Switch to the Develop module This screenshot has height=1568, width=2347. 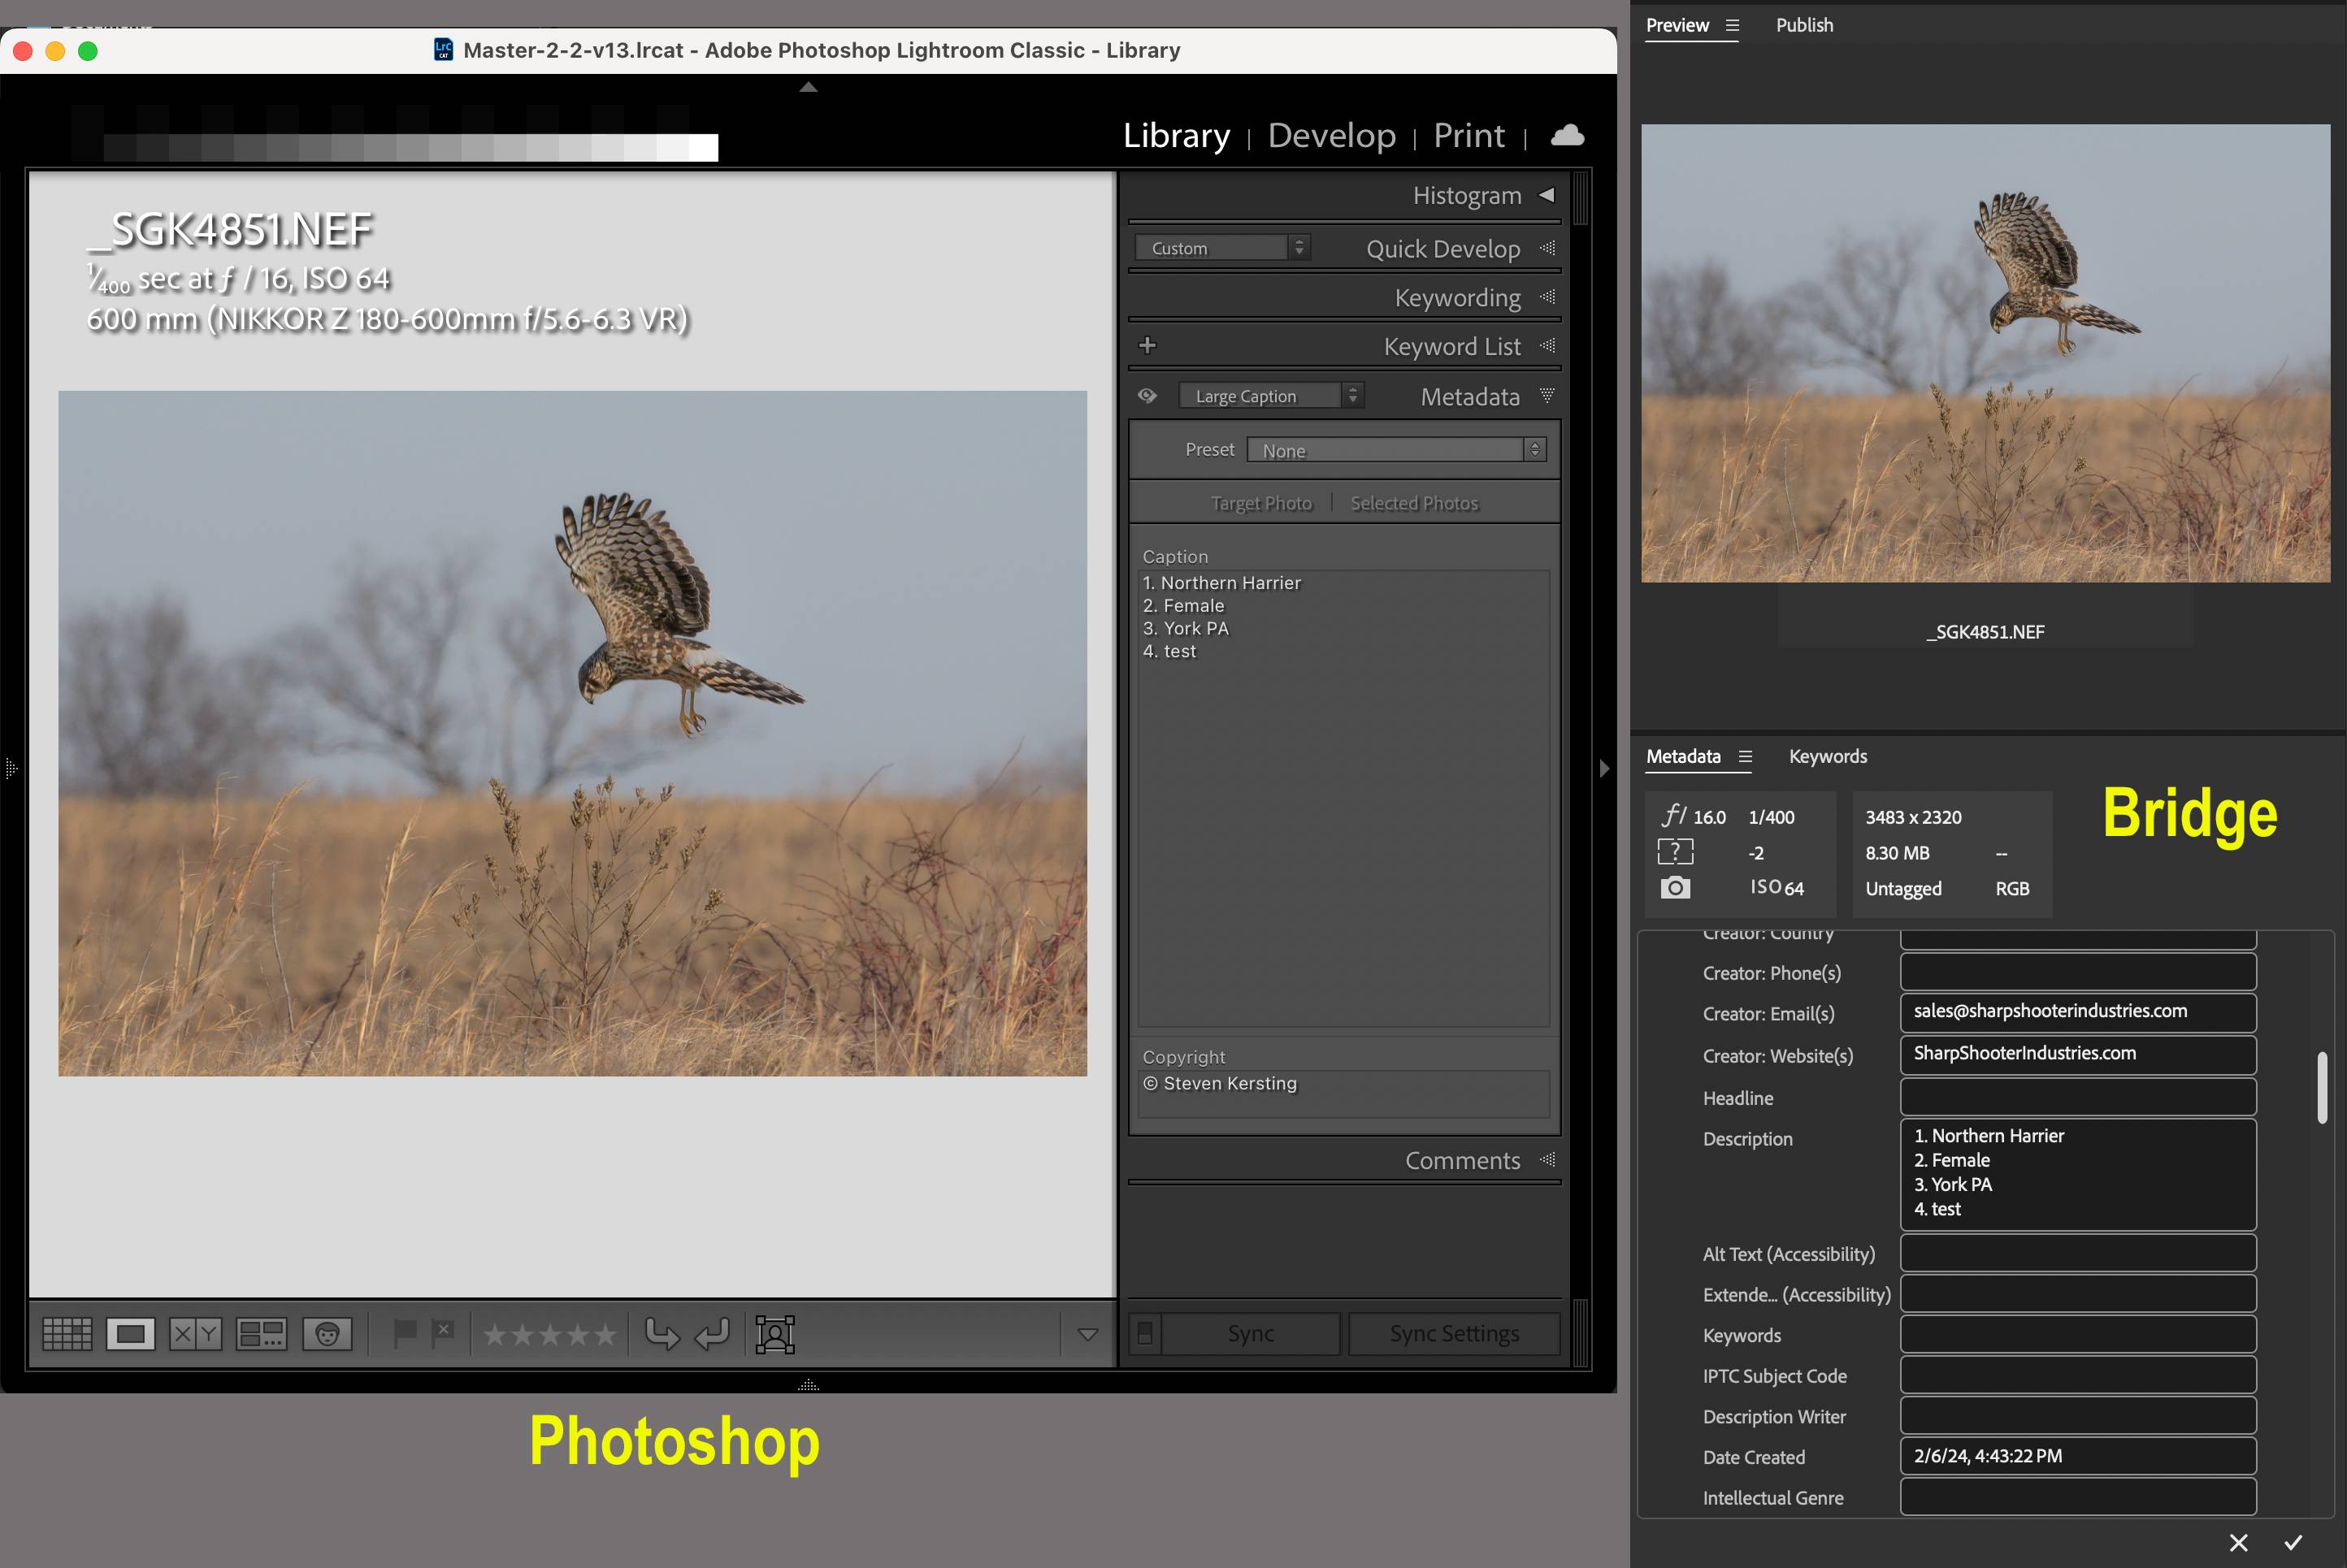click(1331, 135)
